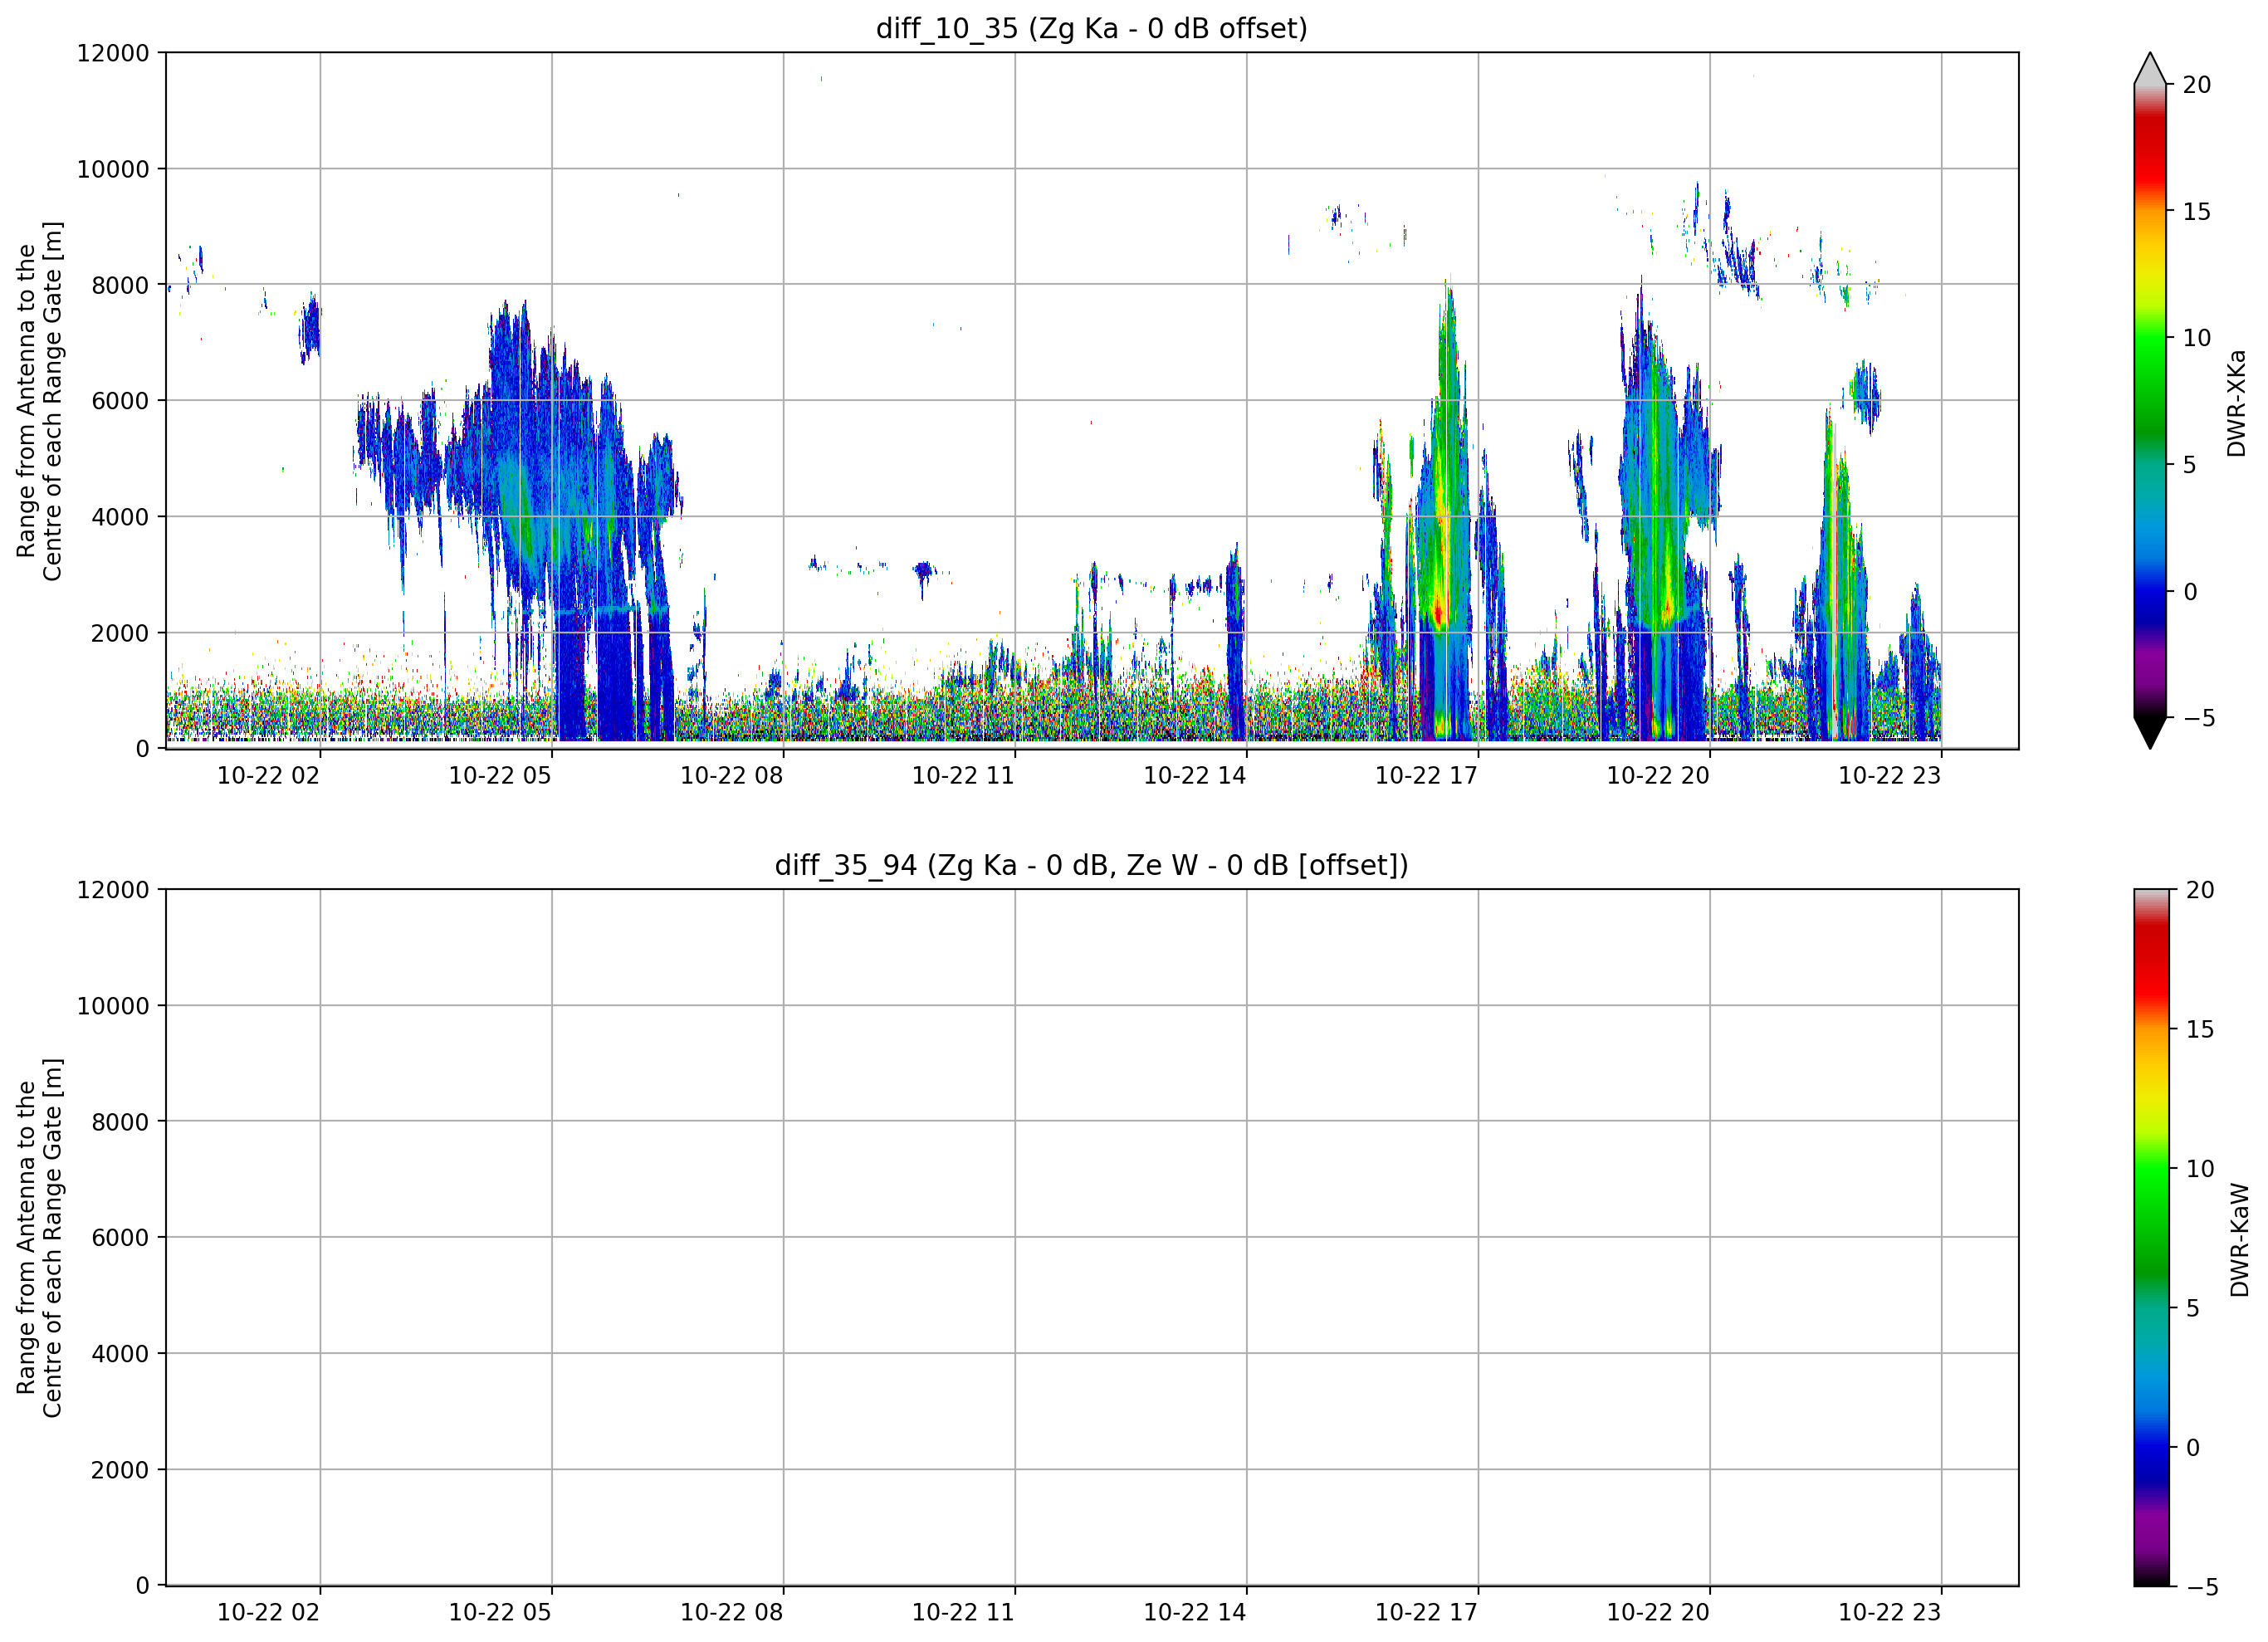Click the '4000' y-tick of the top plot
Image resolution: width=2268 pixels, height=1642 pixels.
120,518
